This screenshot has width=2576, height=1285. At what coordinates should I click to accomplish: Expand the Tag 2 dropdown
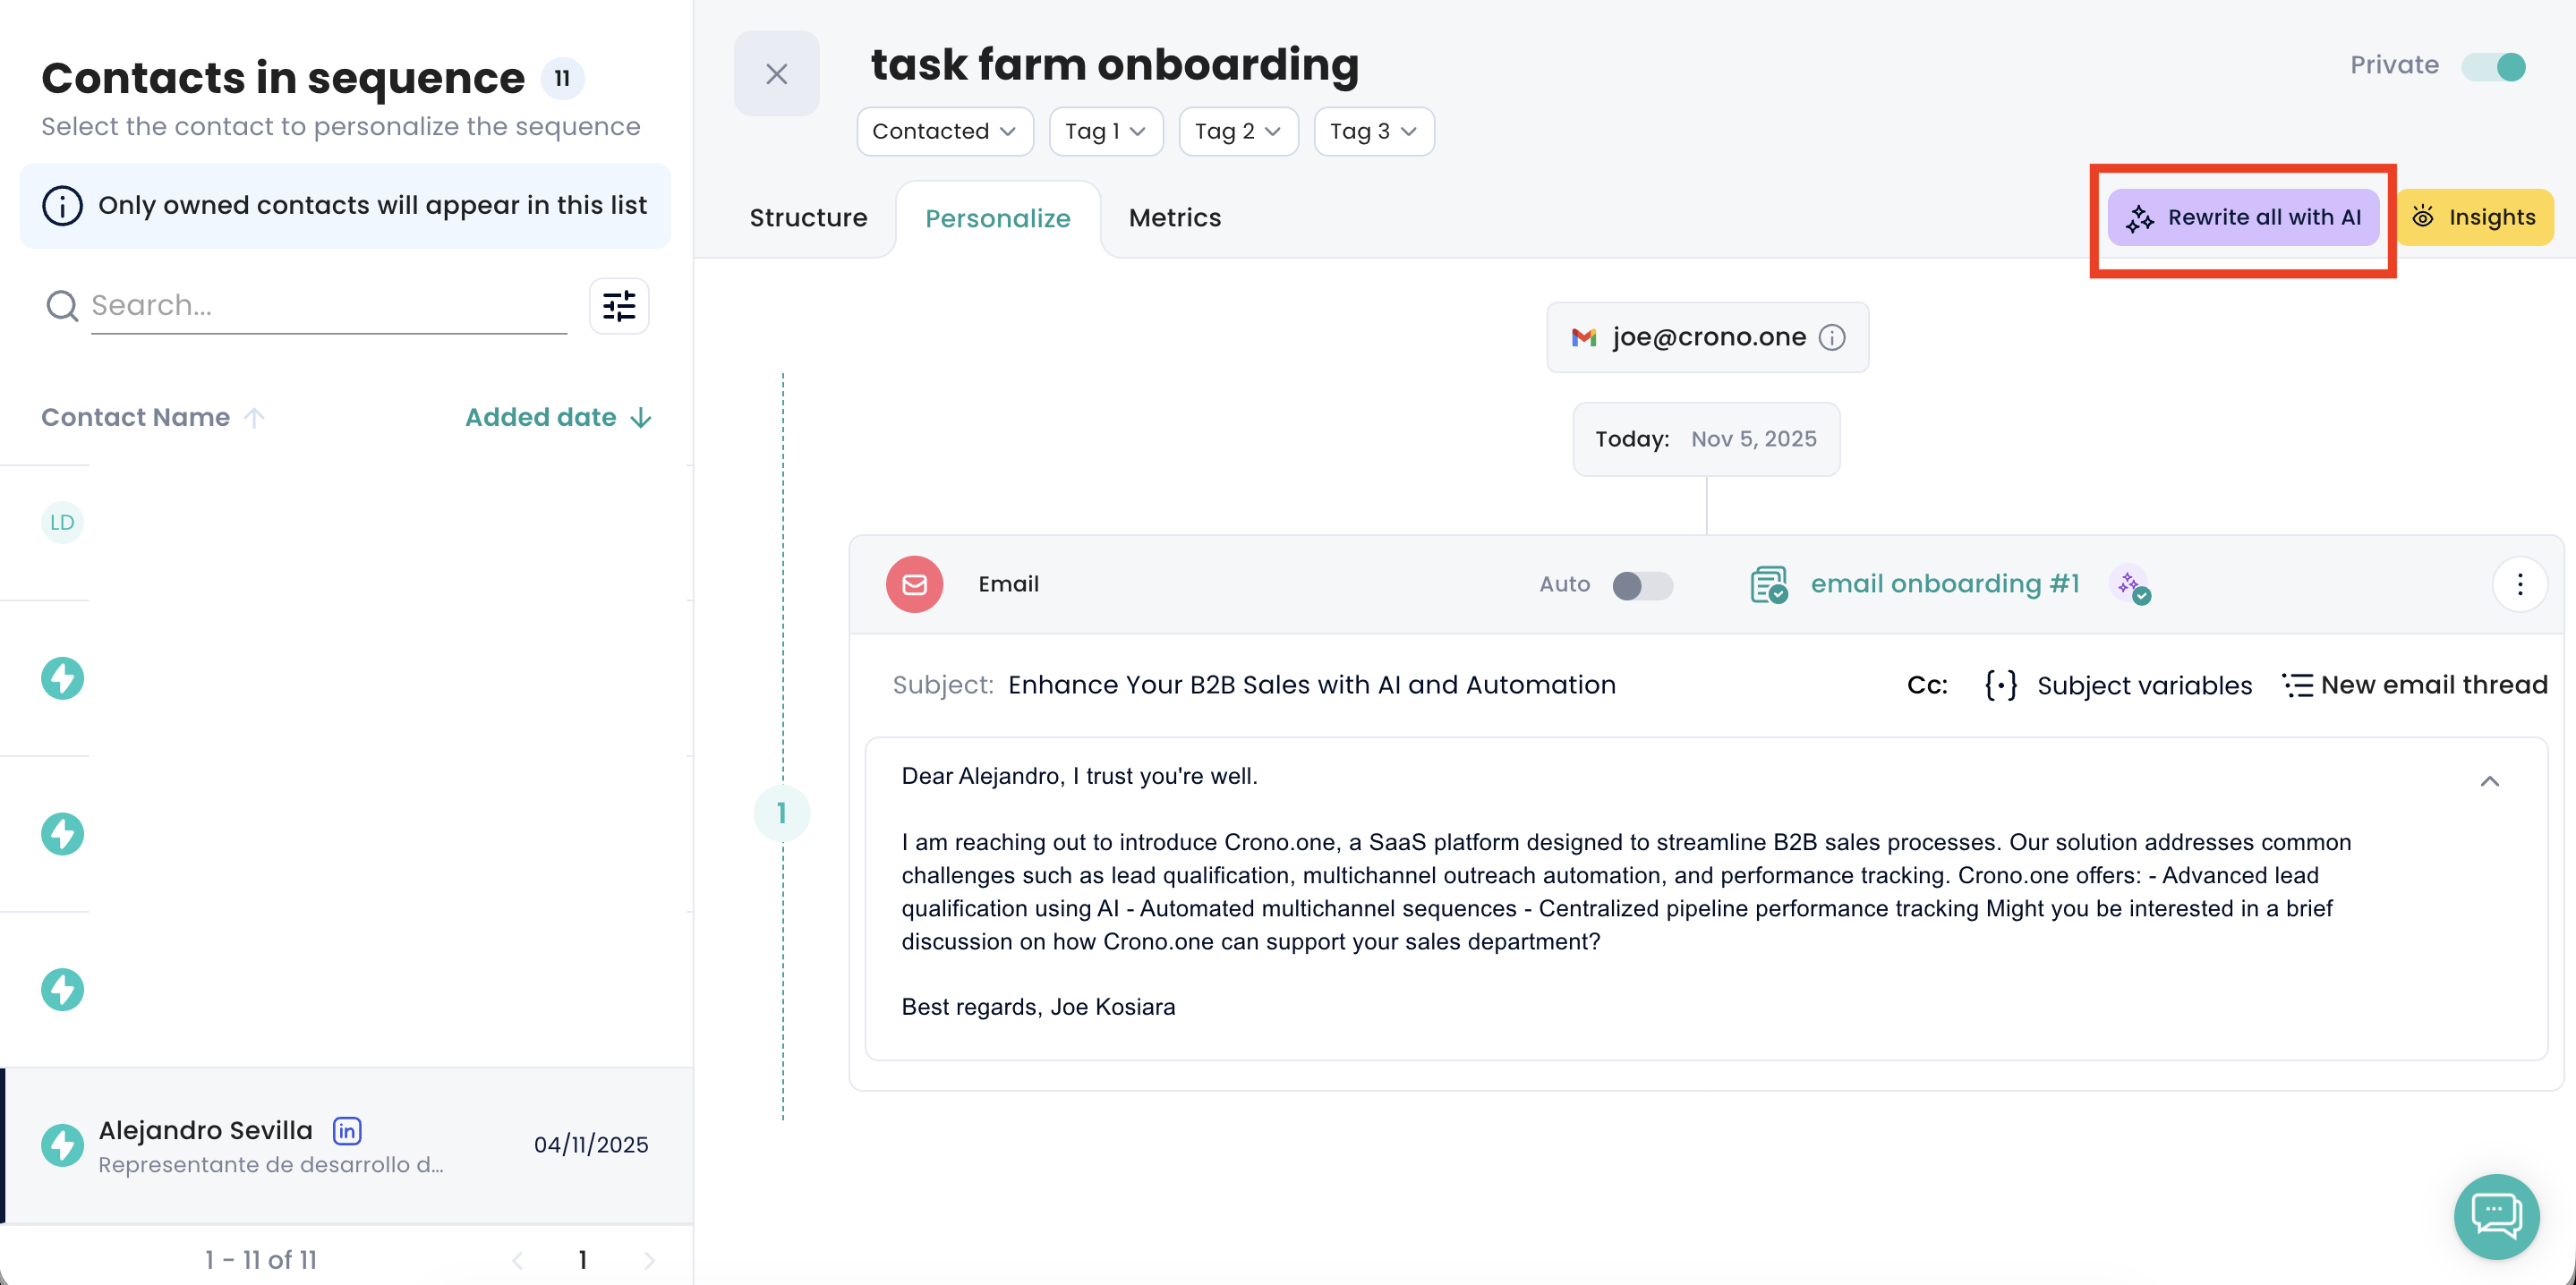(x=1237, y=132)
